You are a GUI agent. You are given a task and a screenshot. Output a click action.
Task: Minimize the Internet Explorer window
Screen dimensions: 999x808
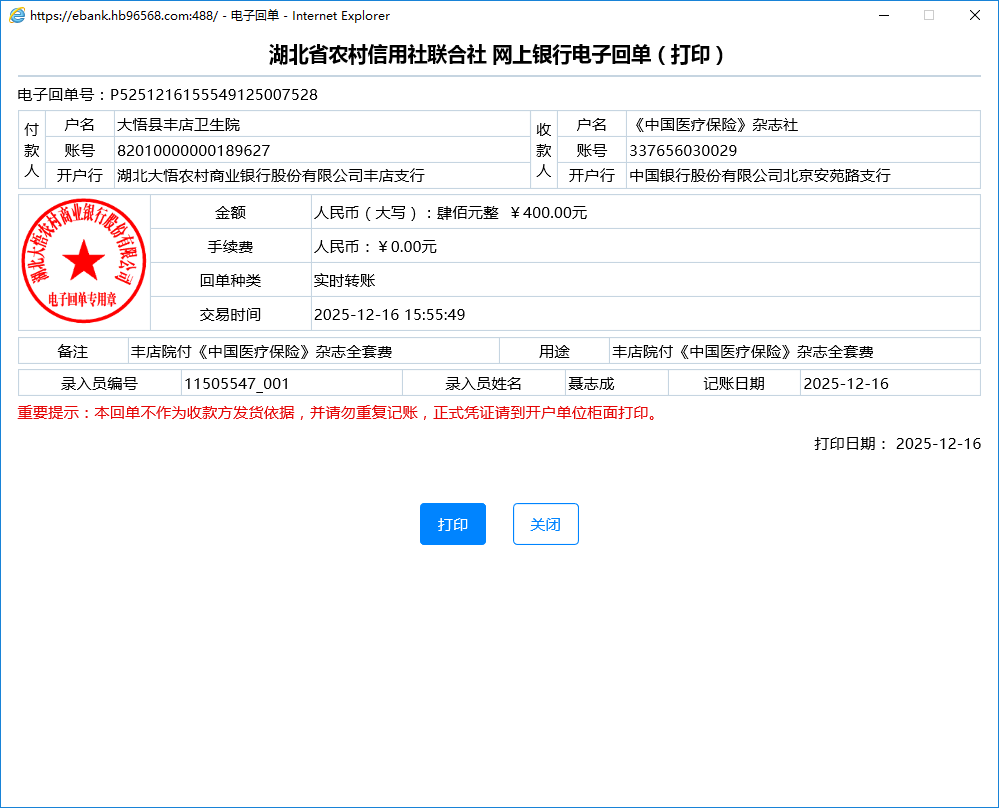[882, 16]
